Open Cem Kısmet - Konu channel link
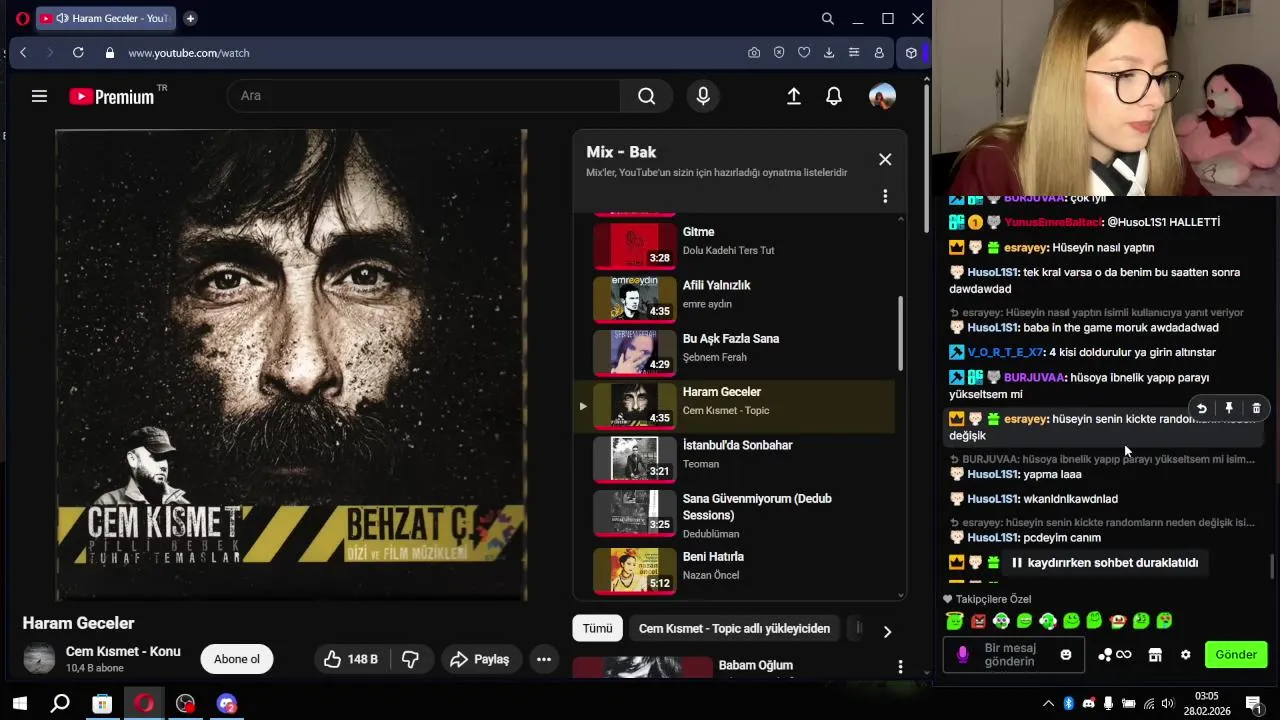The height and width of the screenshot is (720, 1280). point(123,651)
